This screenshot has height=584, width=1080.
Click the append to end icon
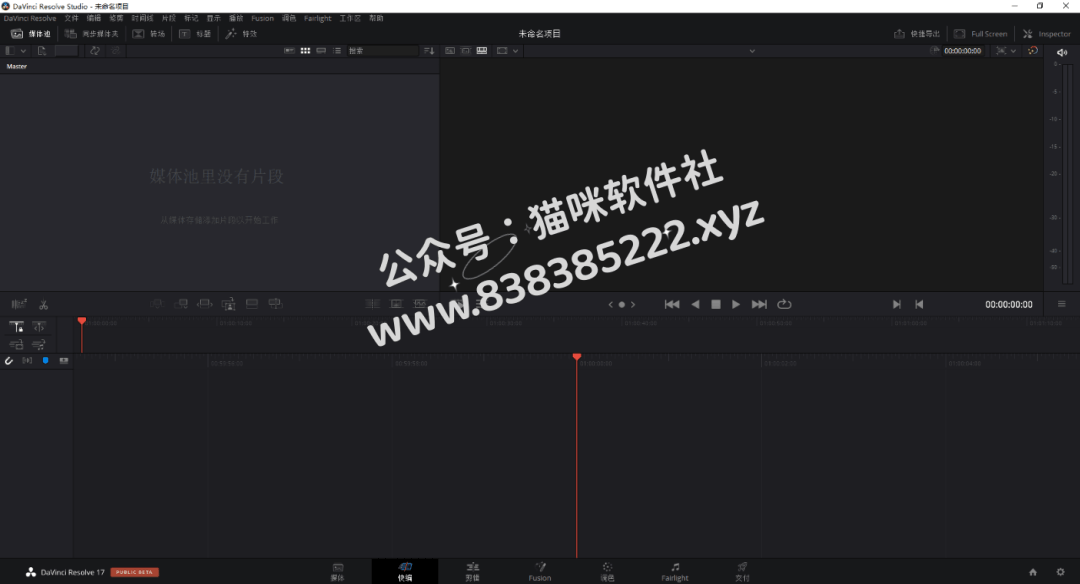click(181, 304)
